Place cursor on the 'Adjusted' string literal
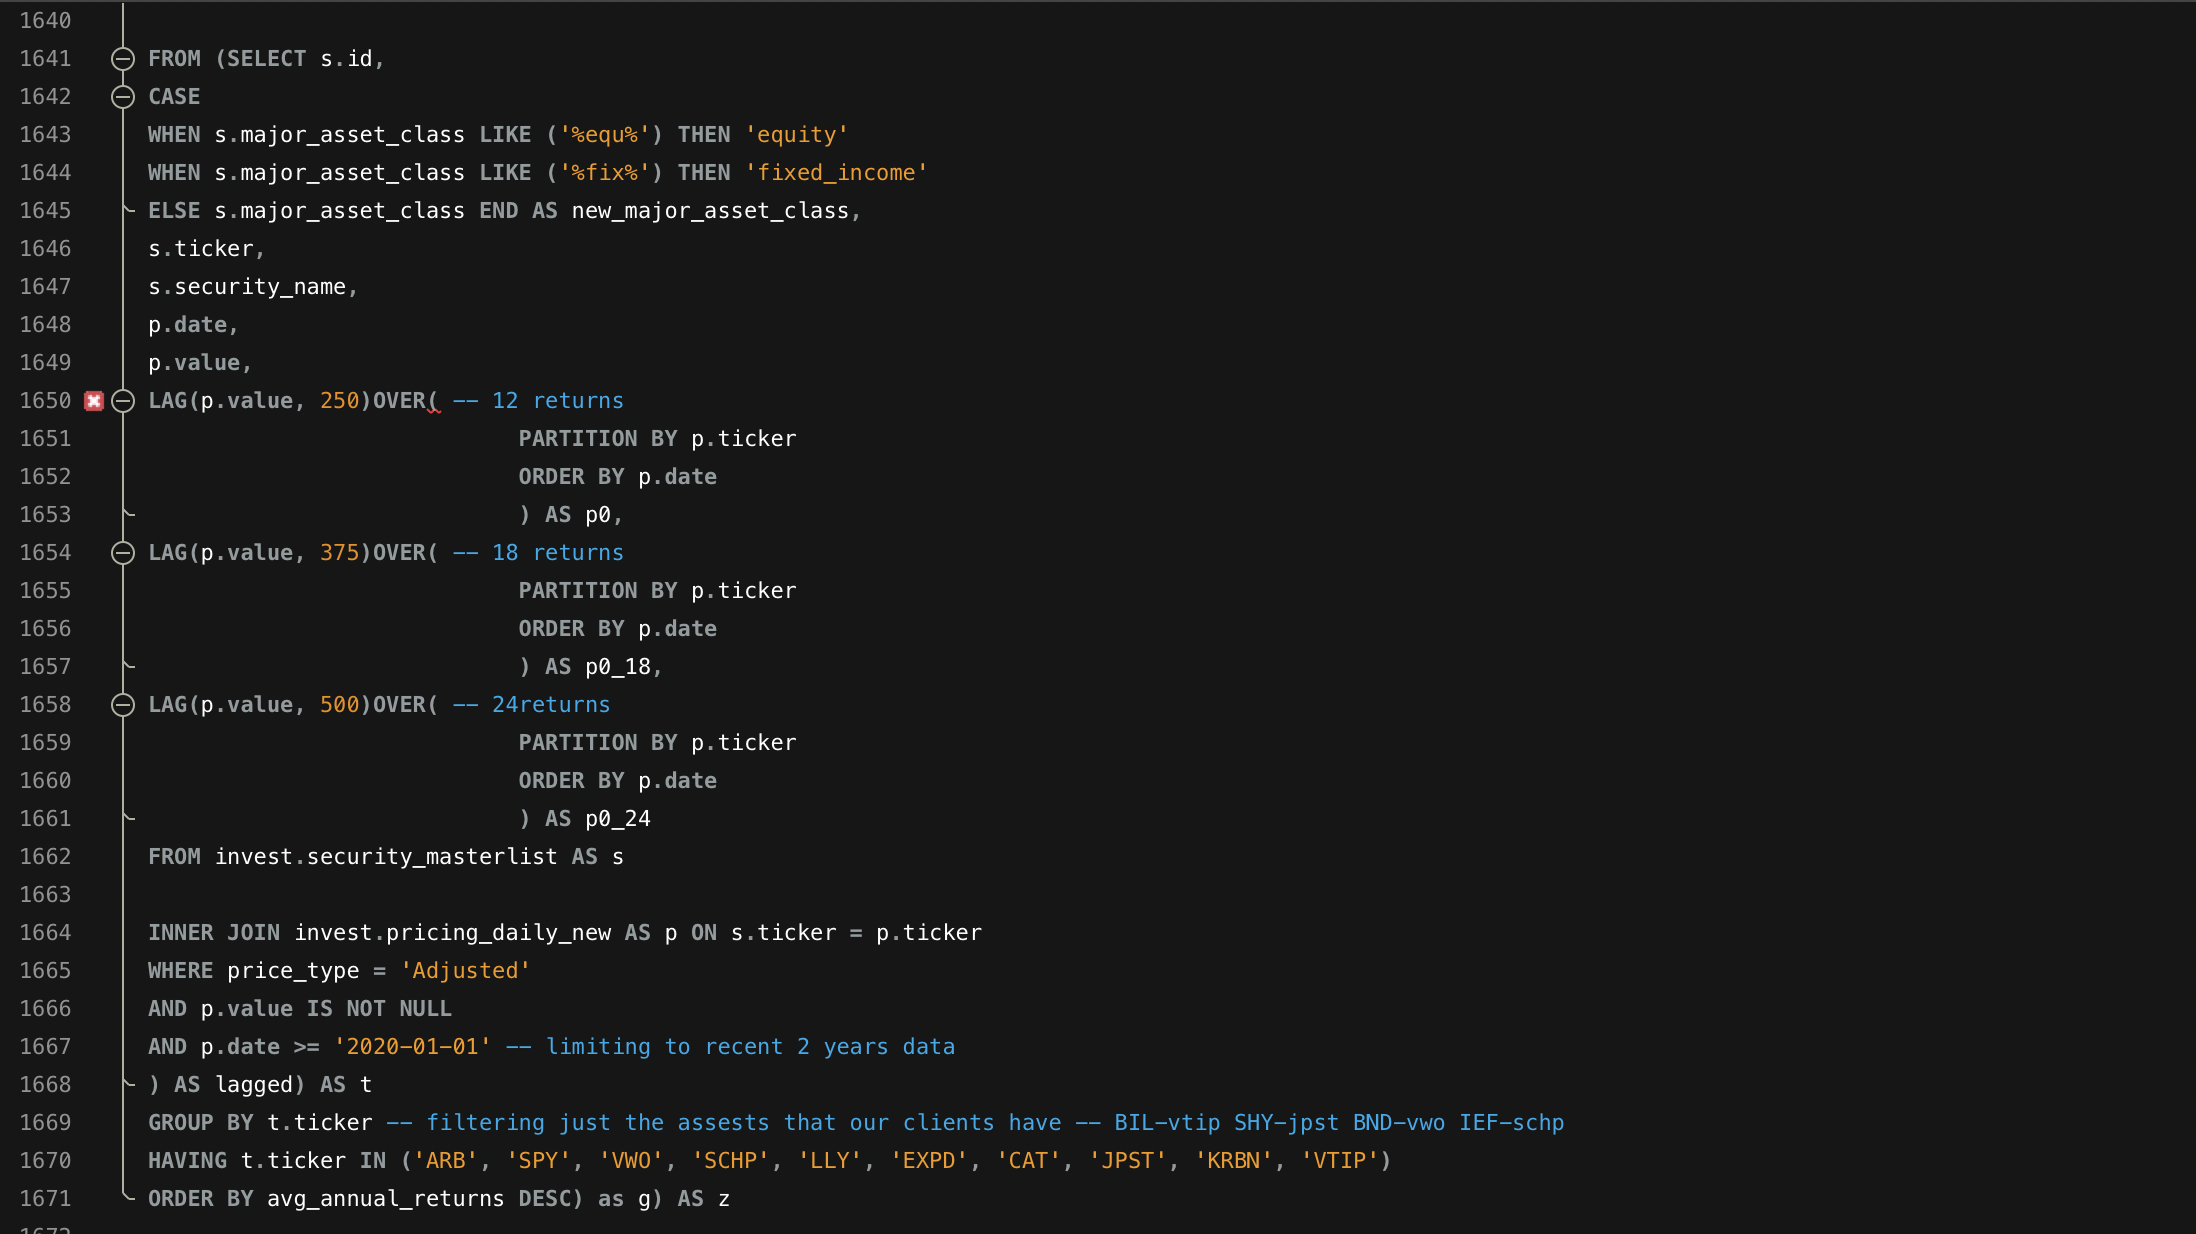The width and height of the screenshot is (2196, 1234). [x=465, y=971]
